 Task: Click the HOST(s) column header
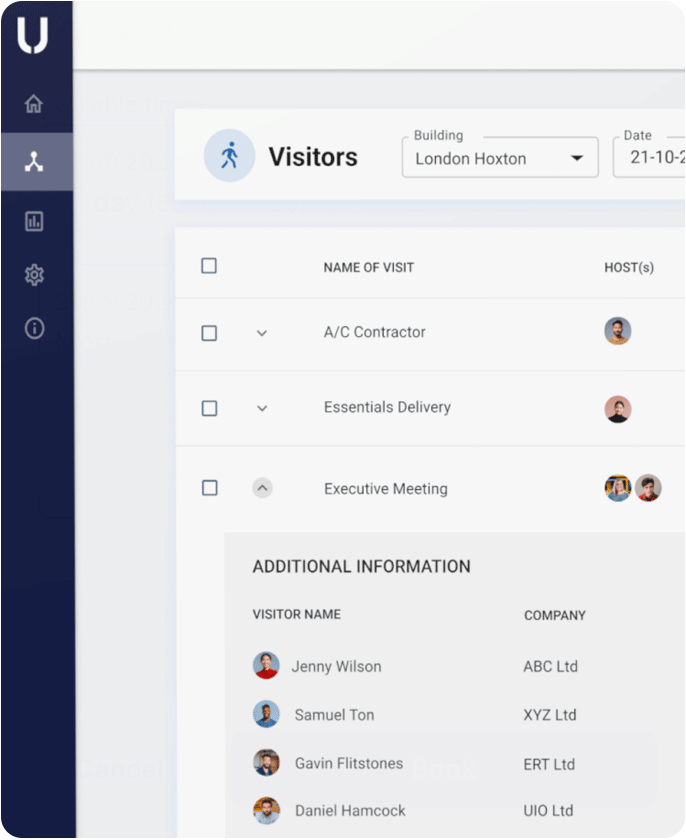click(x=629, y=267)
